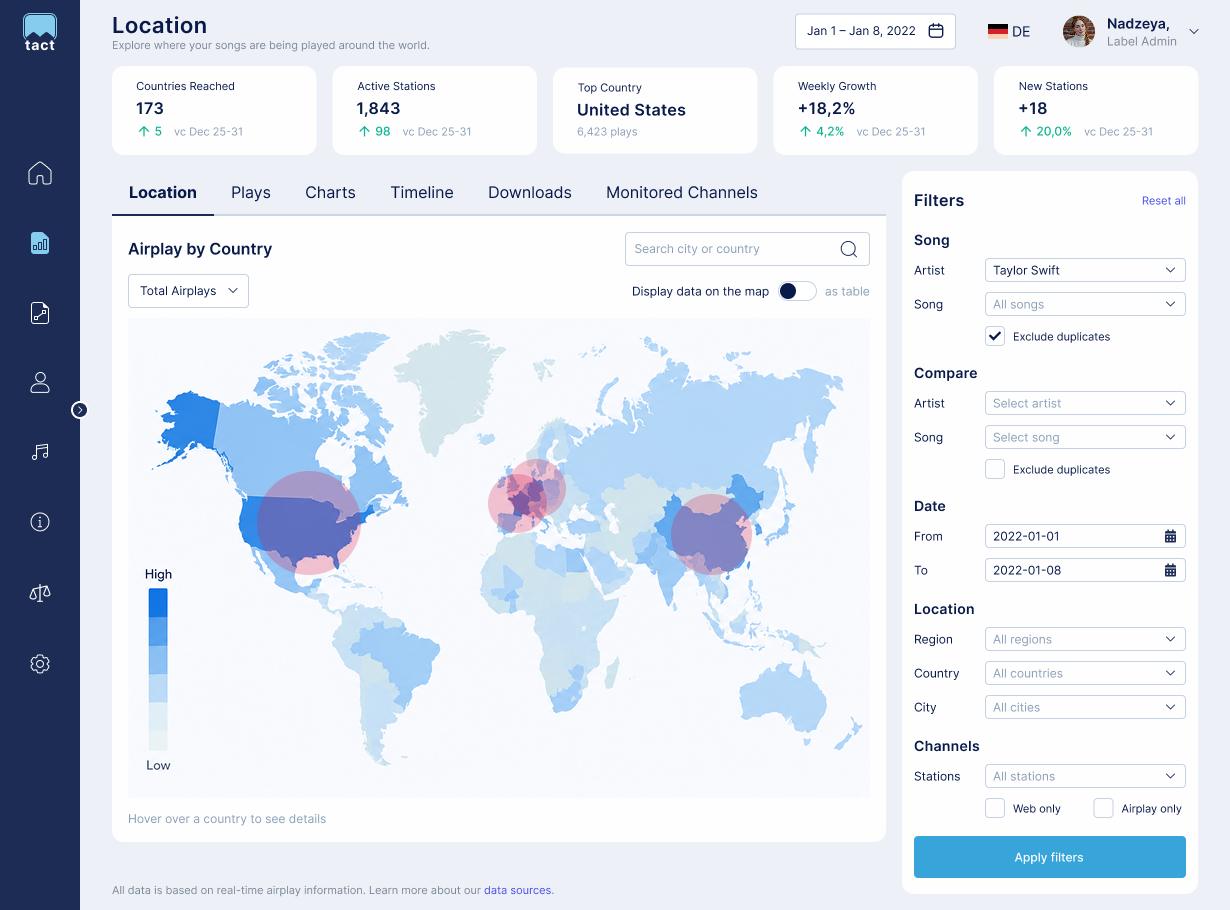The height and width of the screenshot is (910, 1230).
Task: Open the settings gear in the sidebar
Action: click(40, 664)
